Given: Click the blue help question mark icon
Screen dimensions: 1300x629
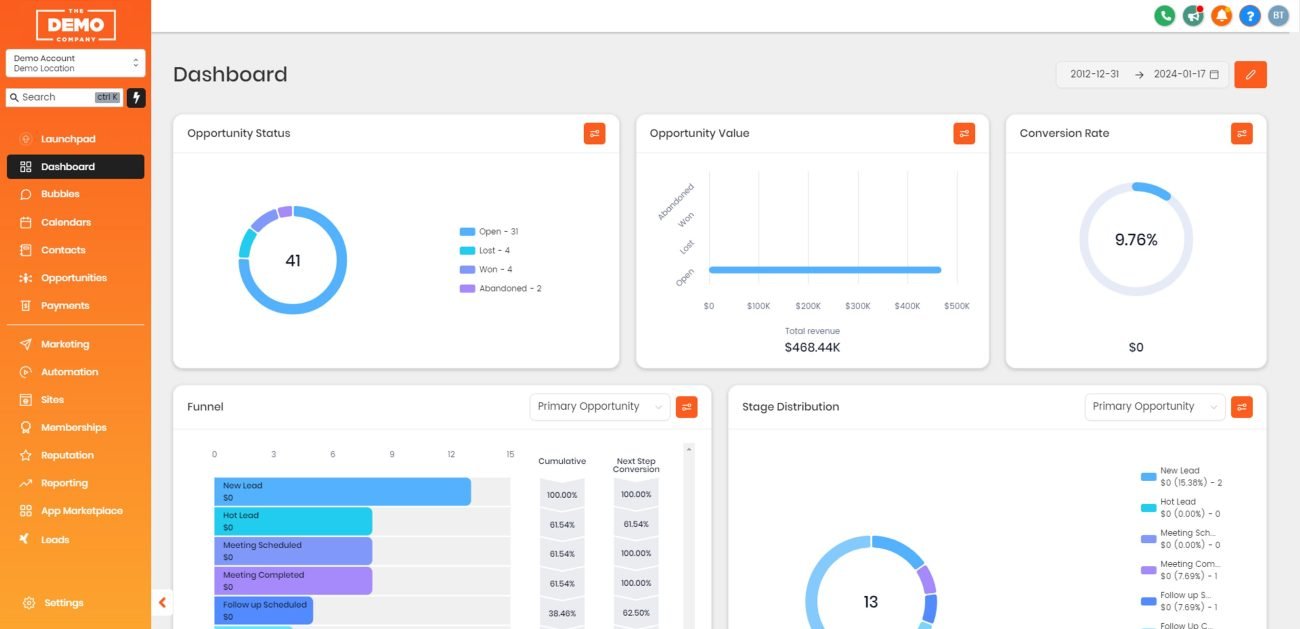Looking at the screenshot, I should (1250, 15).
